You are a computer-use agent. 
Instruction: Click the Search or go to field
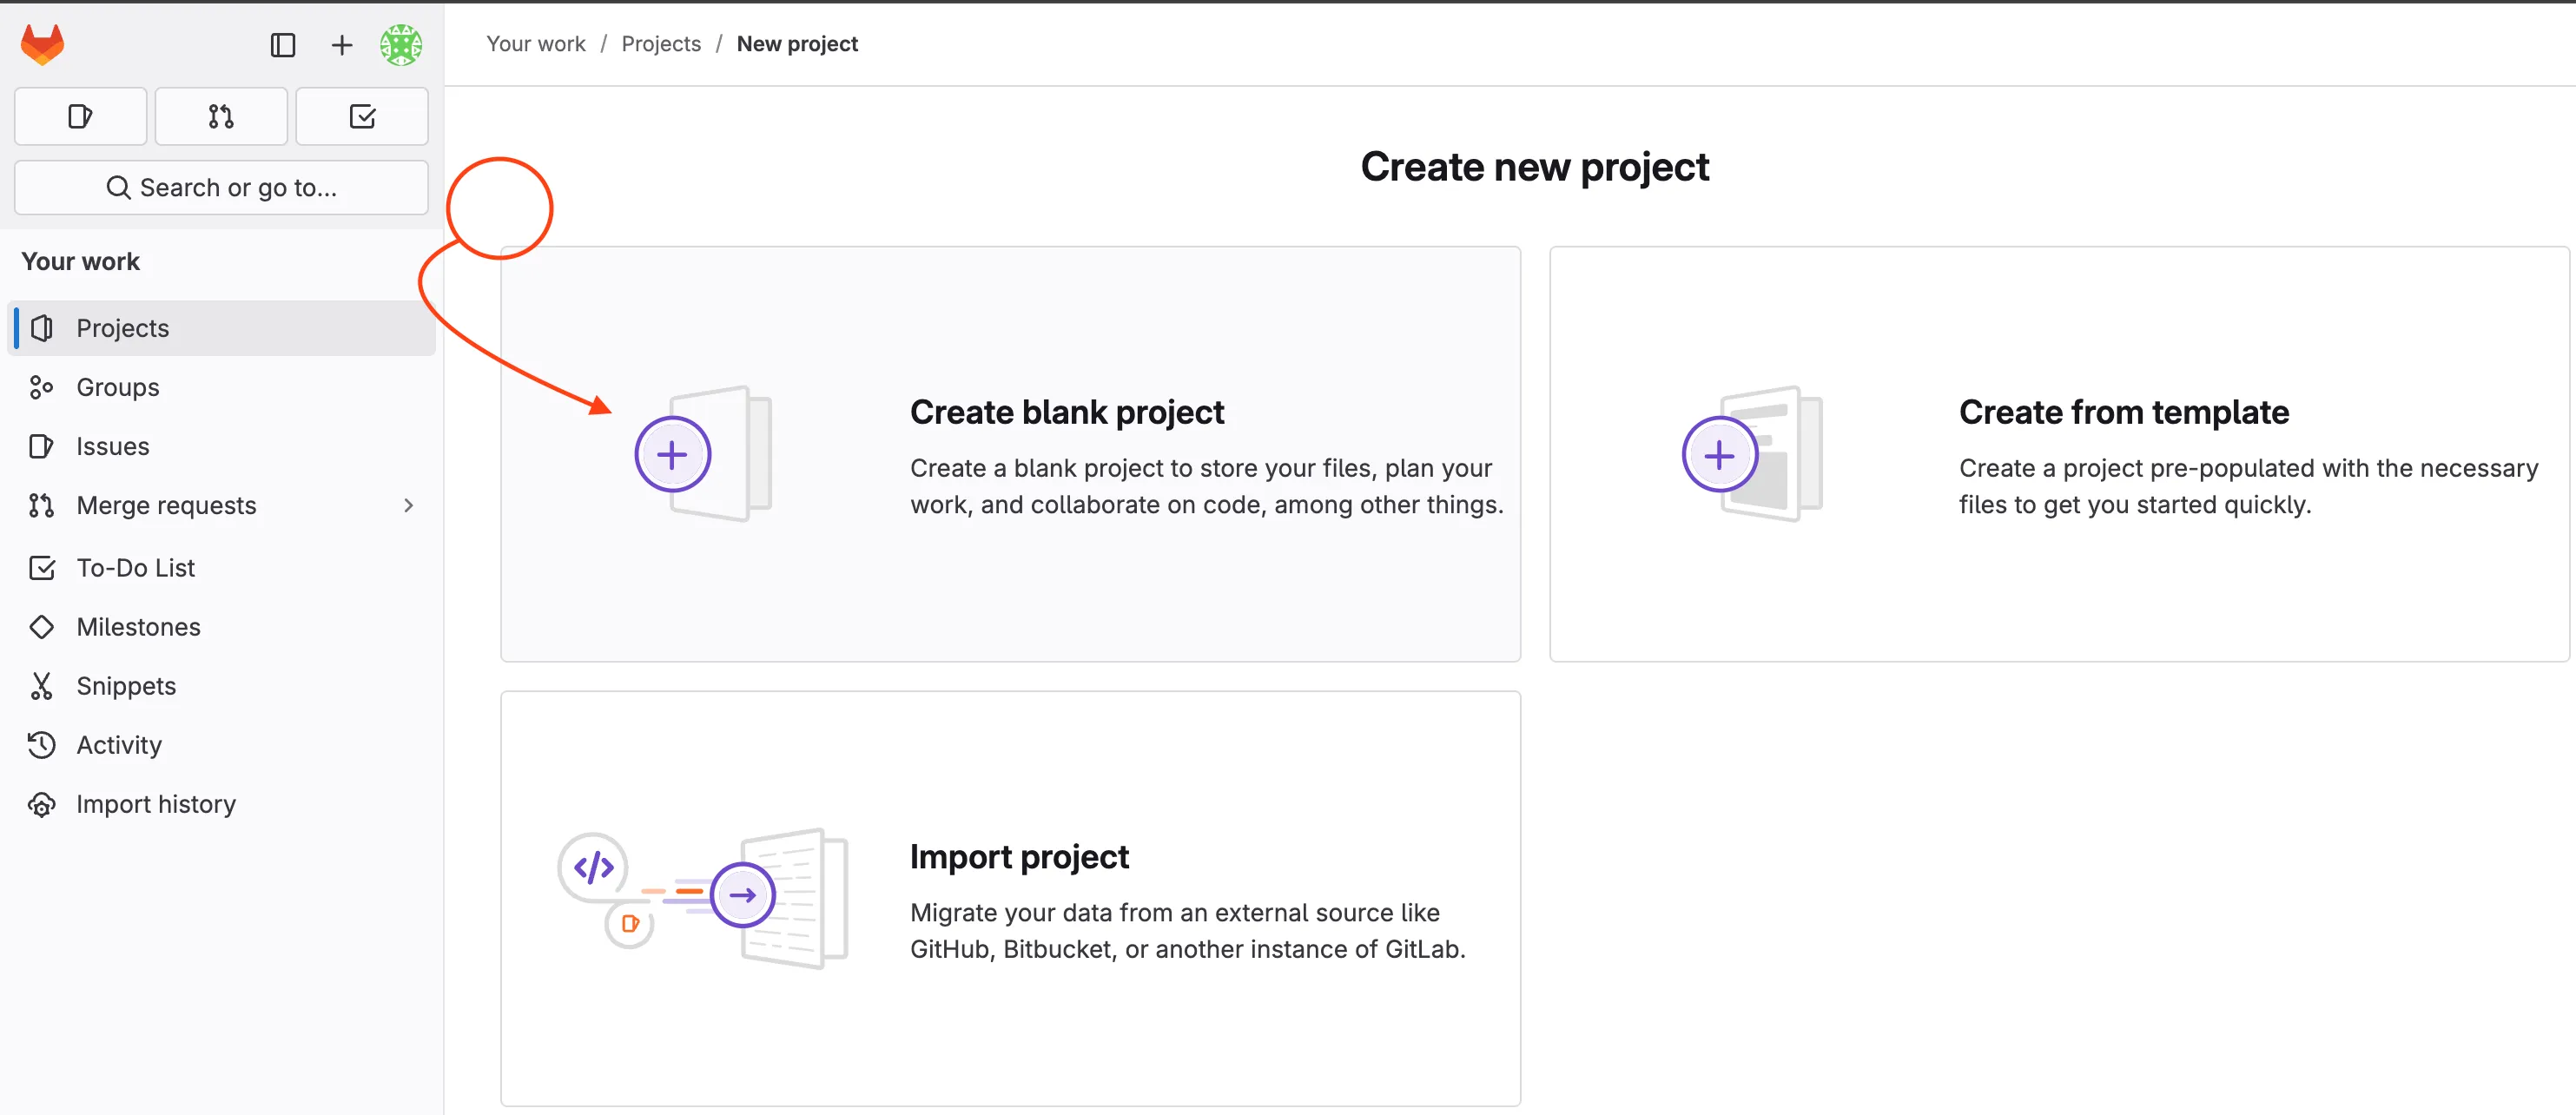pyautogui.click(x=221, y=187)
